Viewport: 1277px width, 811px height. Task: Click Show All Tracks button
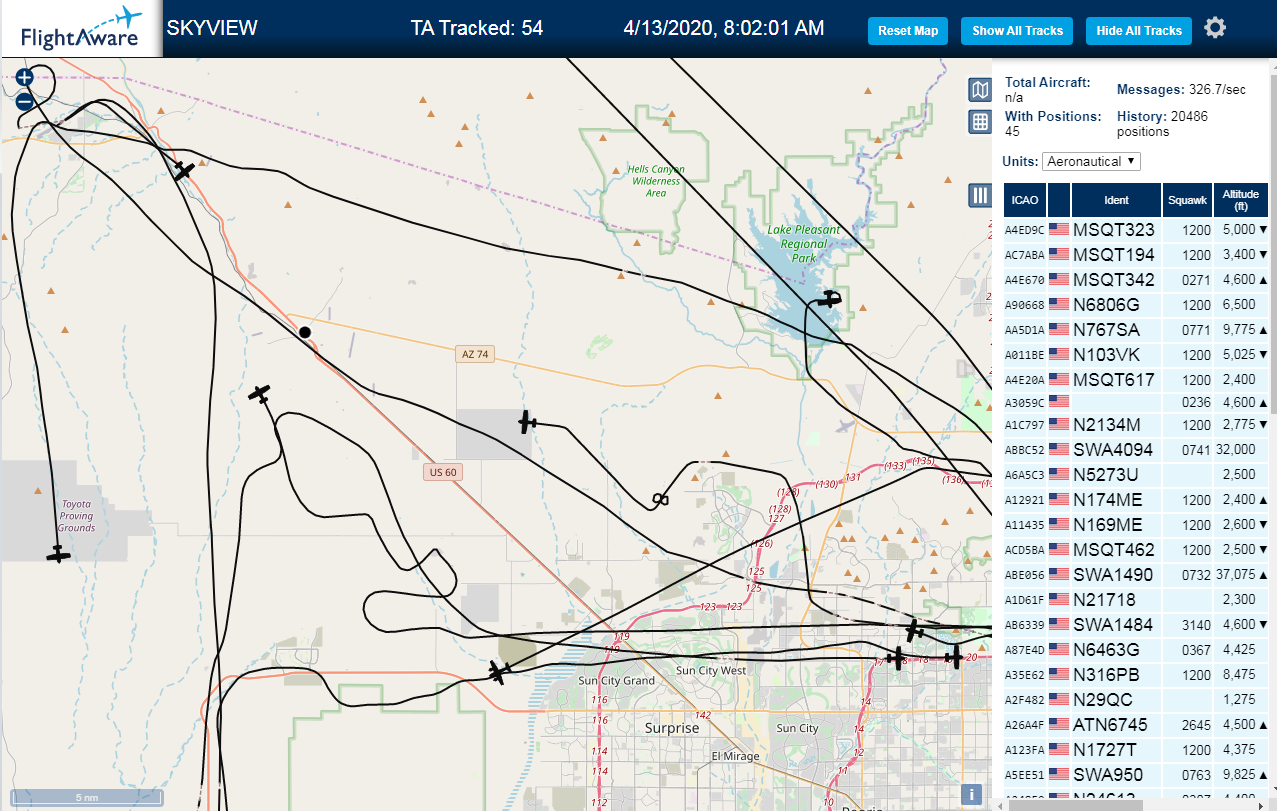(1017, 31)
